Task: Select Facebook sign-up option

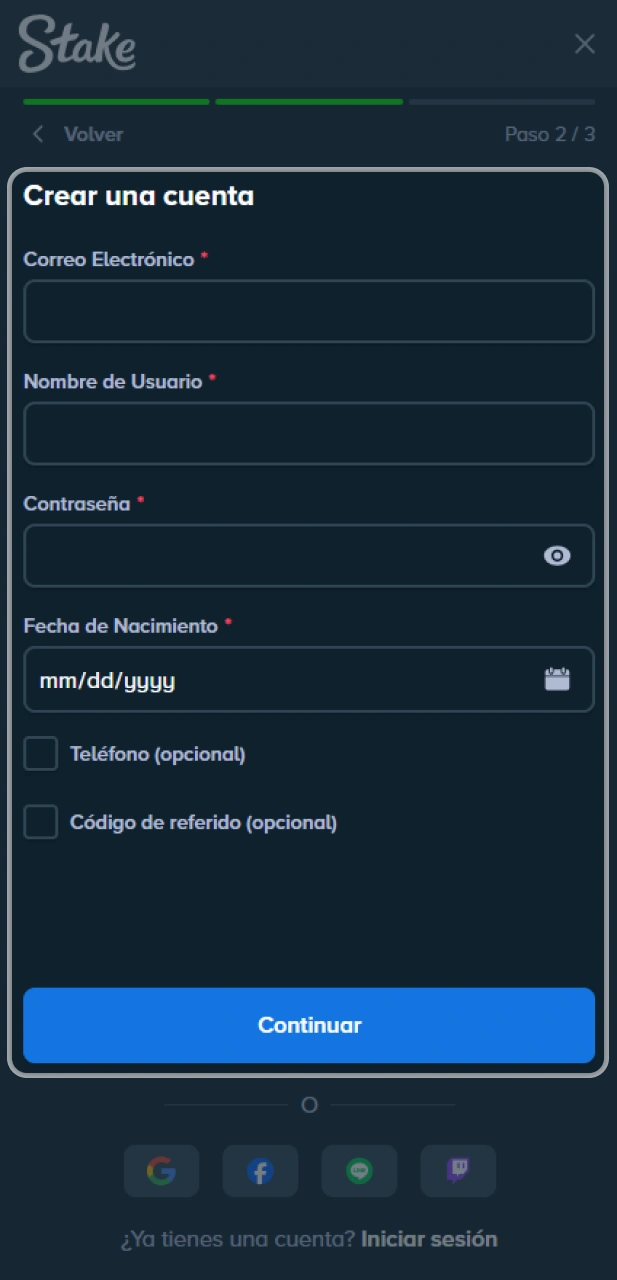Action: [x=260, y=1171]
